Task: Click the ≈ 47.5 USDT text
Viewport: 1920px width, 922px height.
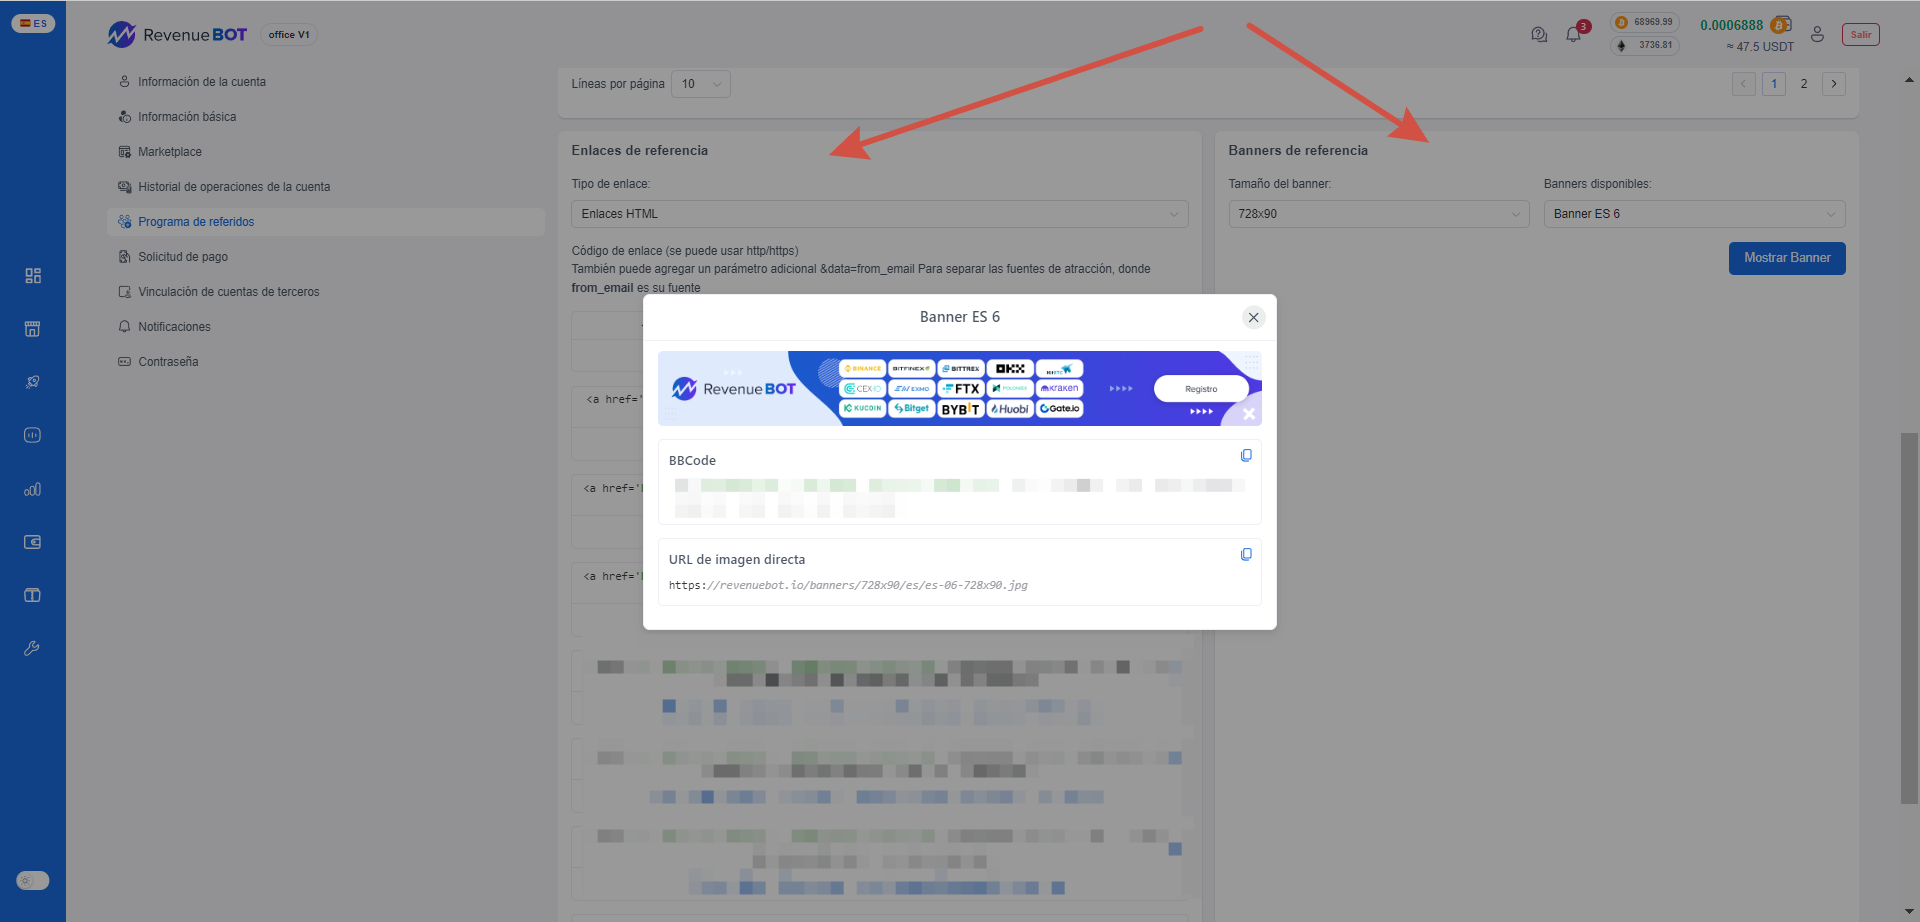Action: 1760,47
